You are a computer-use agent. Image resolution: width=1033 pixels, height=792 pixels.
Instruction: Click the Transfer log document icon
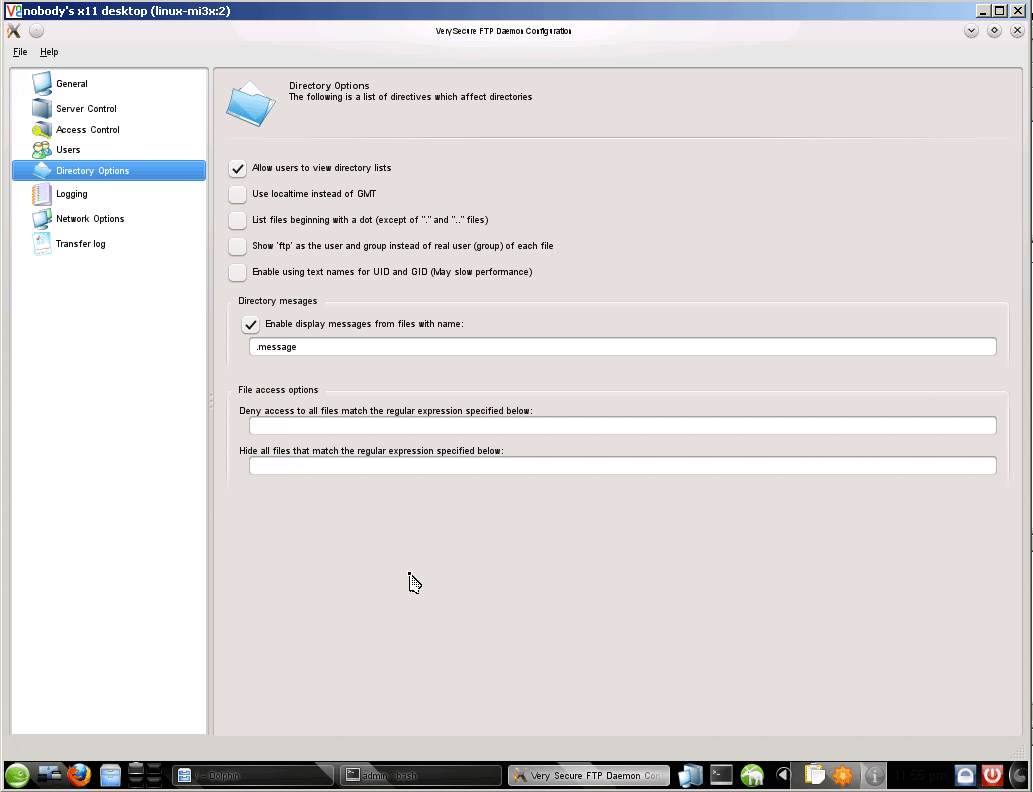coord(42,244)
